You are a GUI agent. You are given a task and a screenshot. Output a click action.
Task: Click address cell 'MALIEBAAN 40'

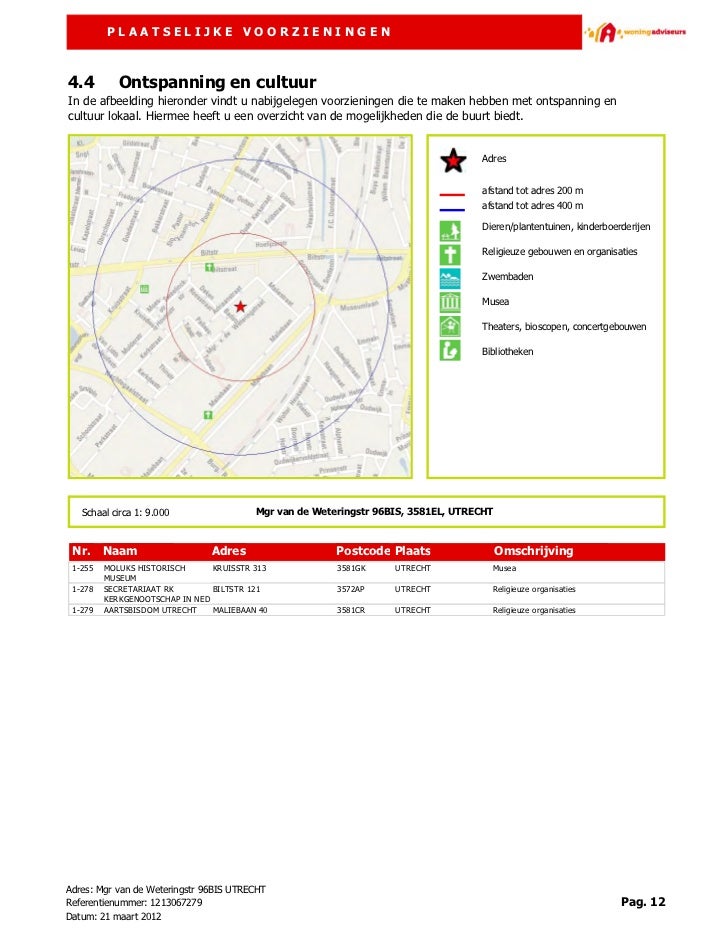240,610
